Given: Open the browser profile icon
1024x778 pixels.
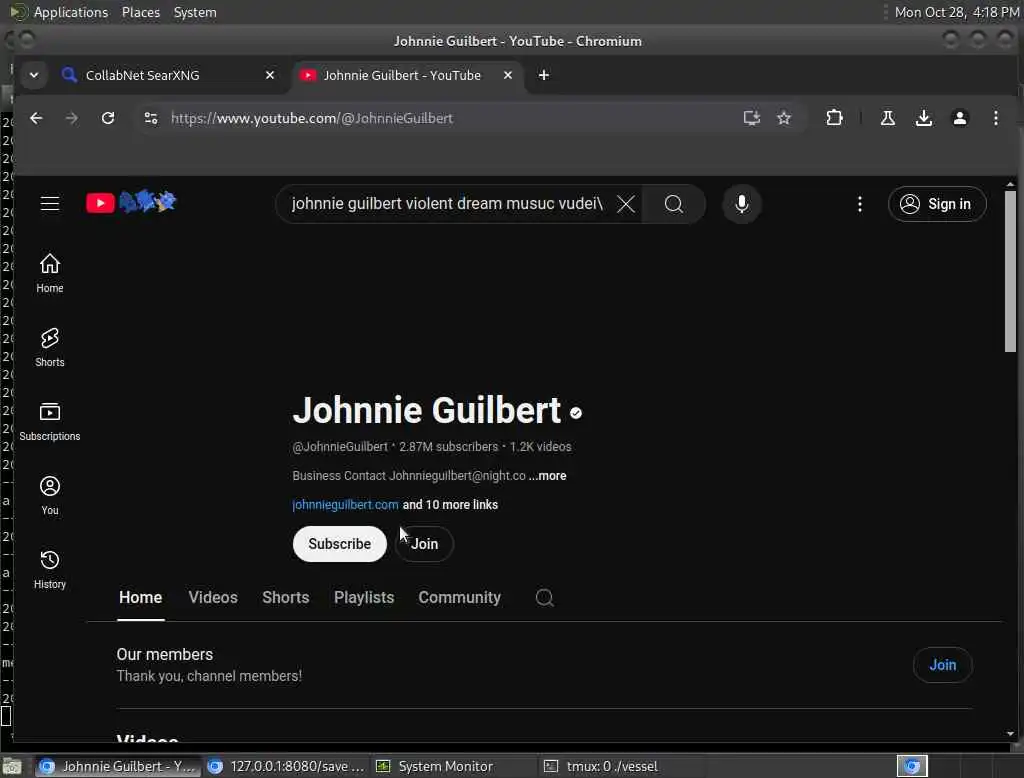Looking at the screenshot, I should (x=959, y=118).
